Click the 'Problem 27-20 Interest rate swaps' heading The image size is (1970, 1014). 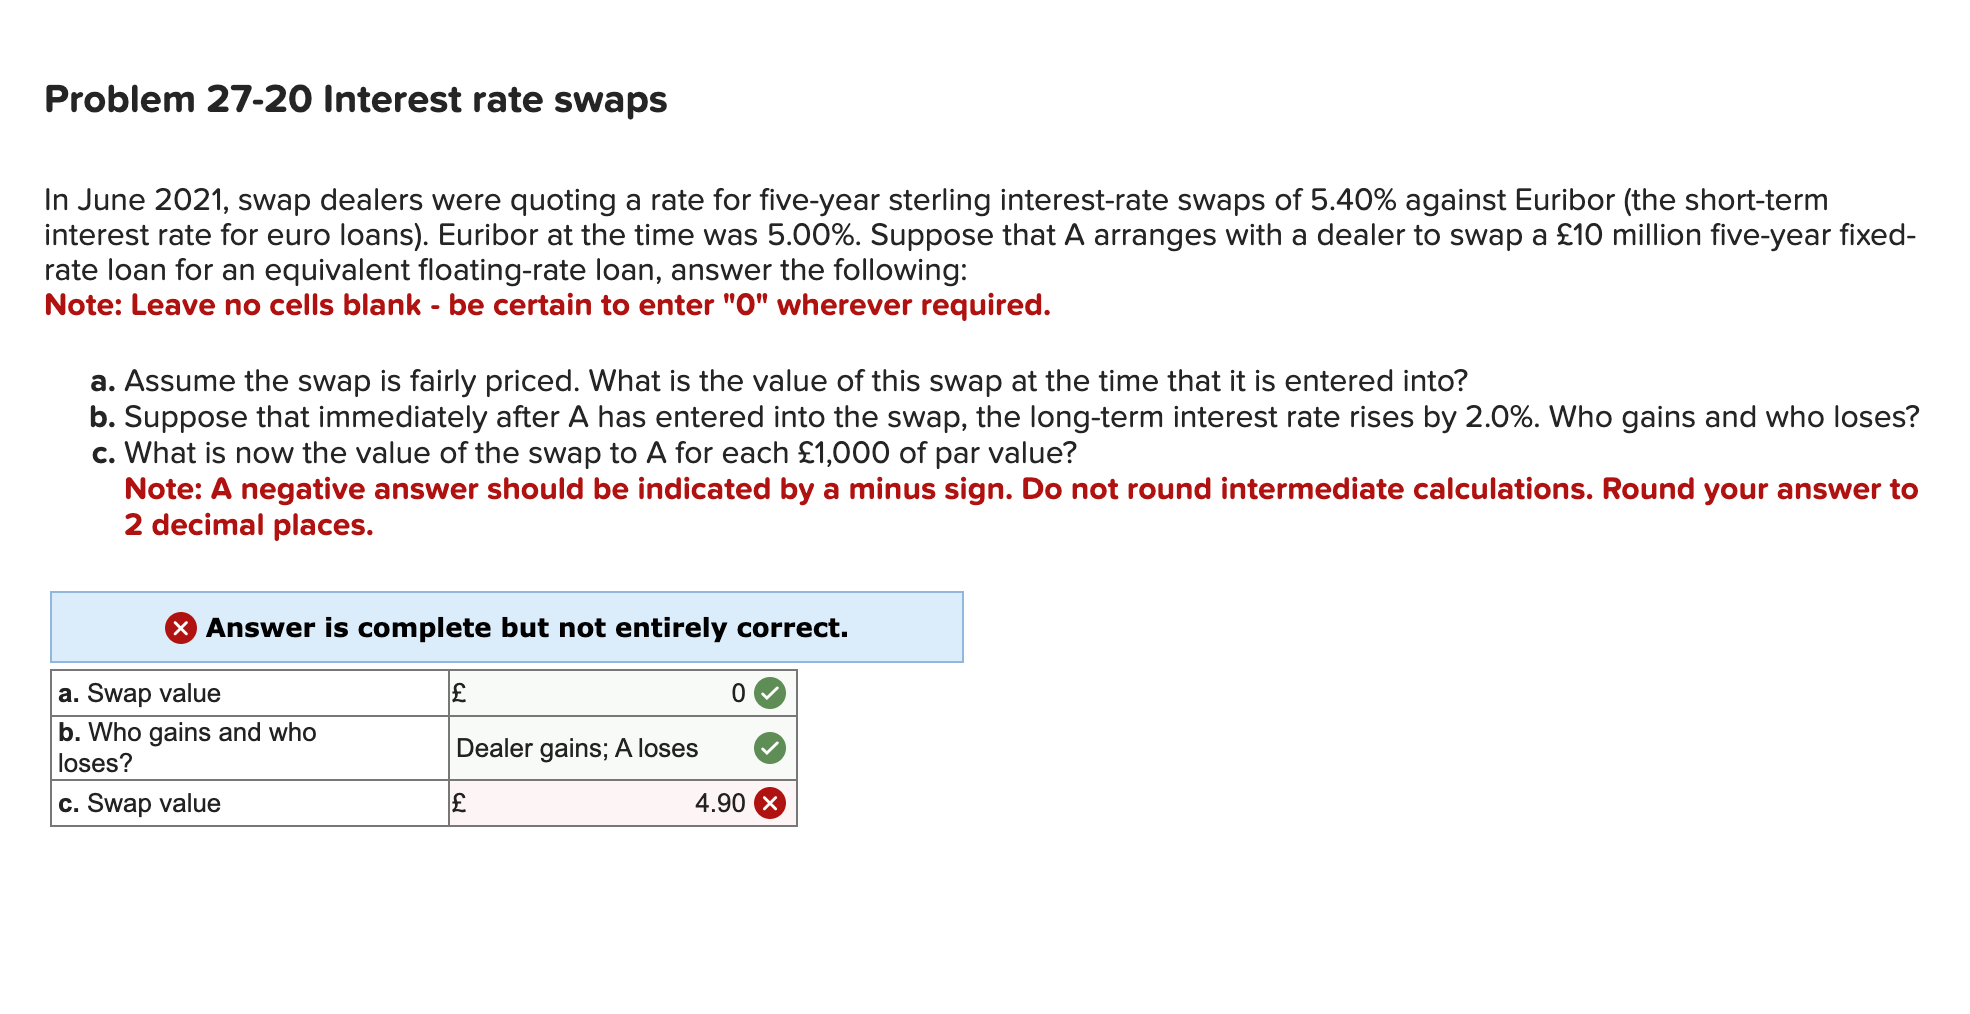point(355,99)
